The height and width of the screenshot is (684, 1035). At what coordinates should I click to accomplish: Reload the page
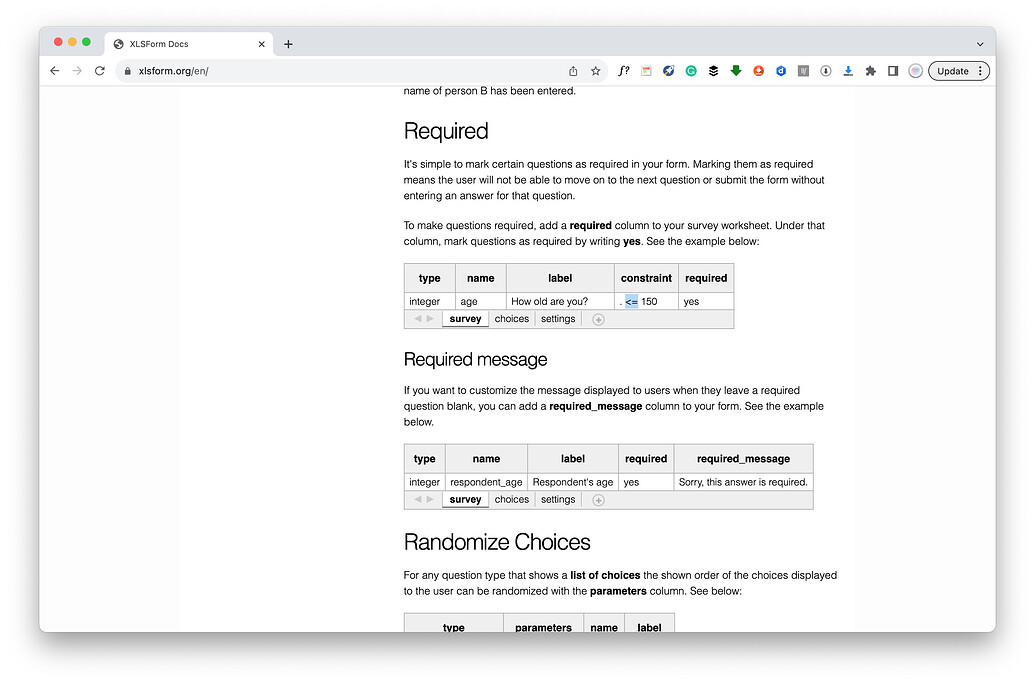(x=100, y=71)
